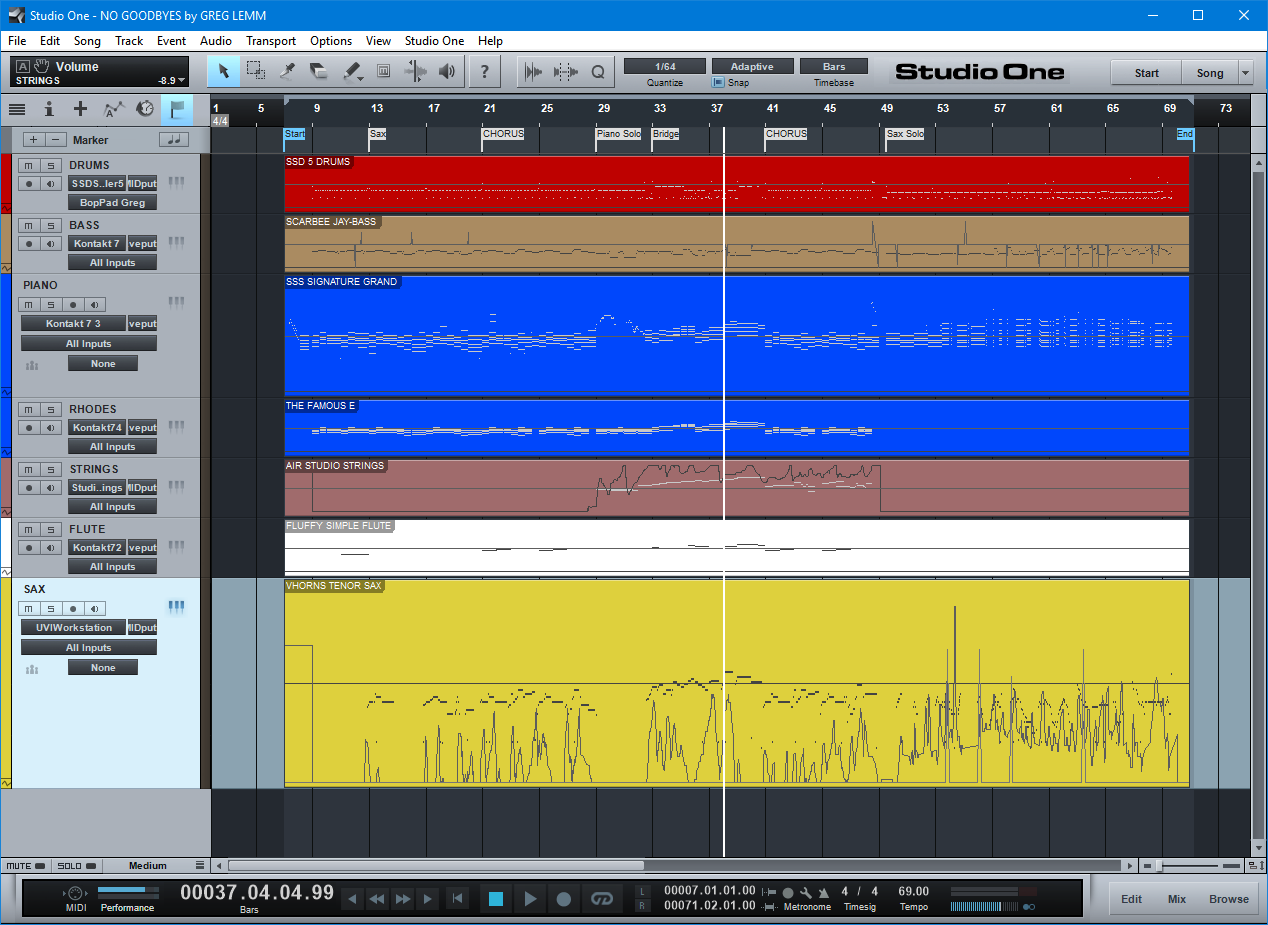Select the Bend tool
Image resolution: width=1268 pixels, height=925 pixels.
coord(415,71)
